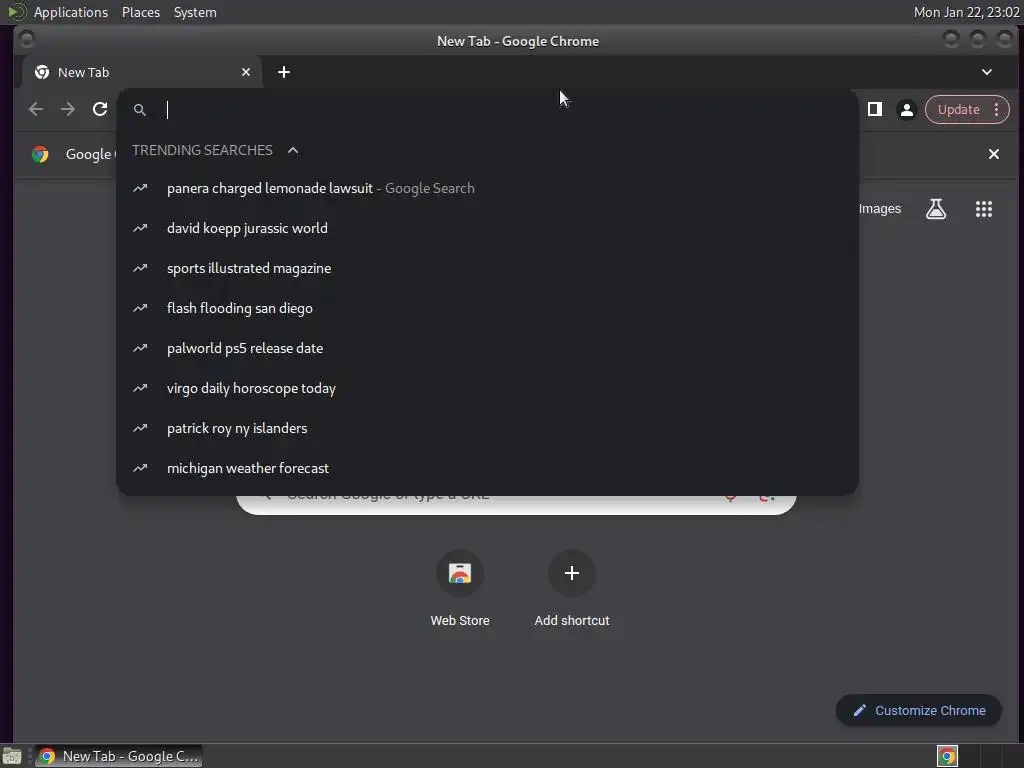Viewport: 1024px width, 768px height.
Task: Select suggestion sports illustrated magazine
Action: 487,268
